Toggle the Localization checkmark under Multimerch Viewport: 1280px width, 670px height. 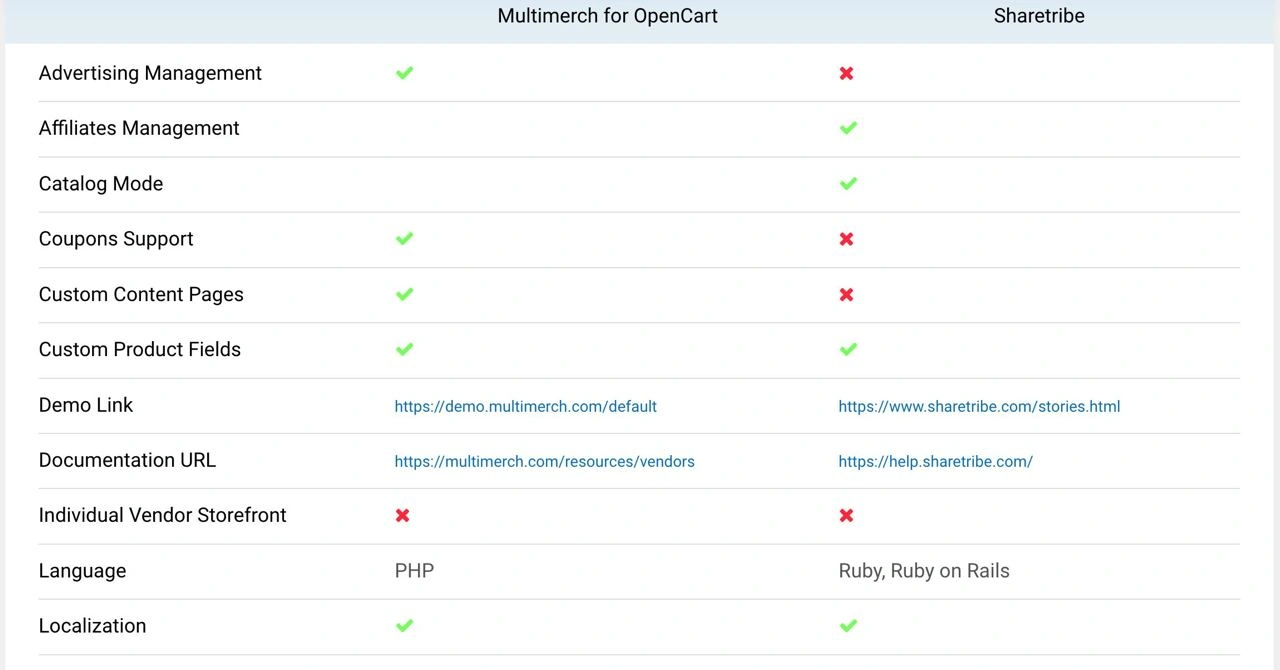[404, 625]
